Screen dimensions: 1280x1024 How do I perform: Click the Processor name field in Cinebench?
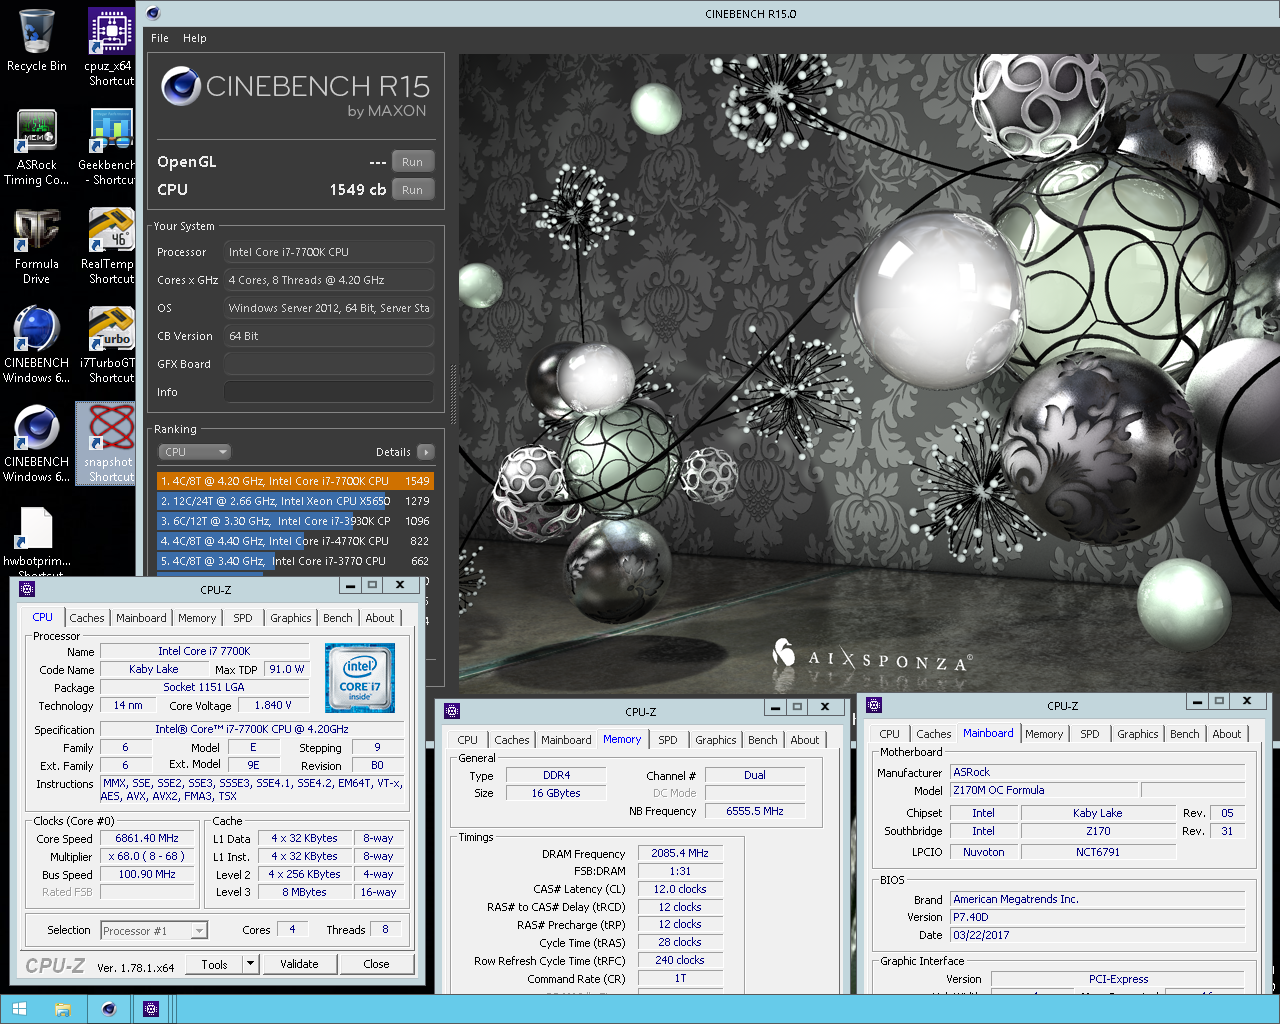point(329,252)
